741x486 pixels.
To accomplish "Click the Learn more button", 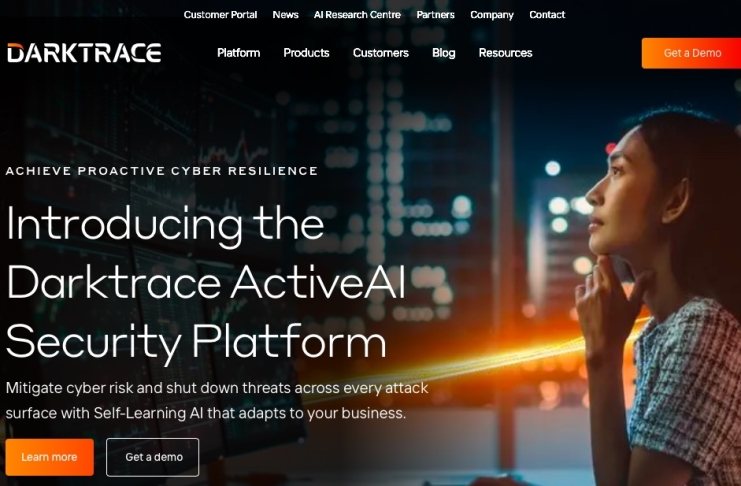I will tap(50, 457).
